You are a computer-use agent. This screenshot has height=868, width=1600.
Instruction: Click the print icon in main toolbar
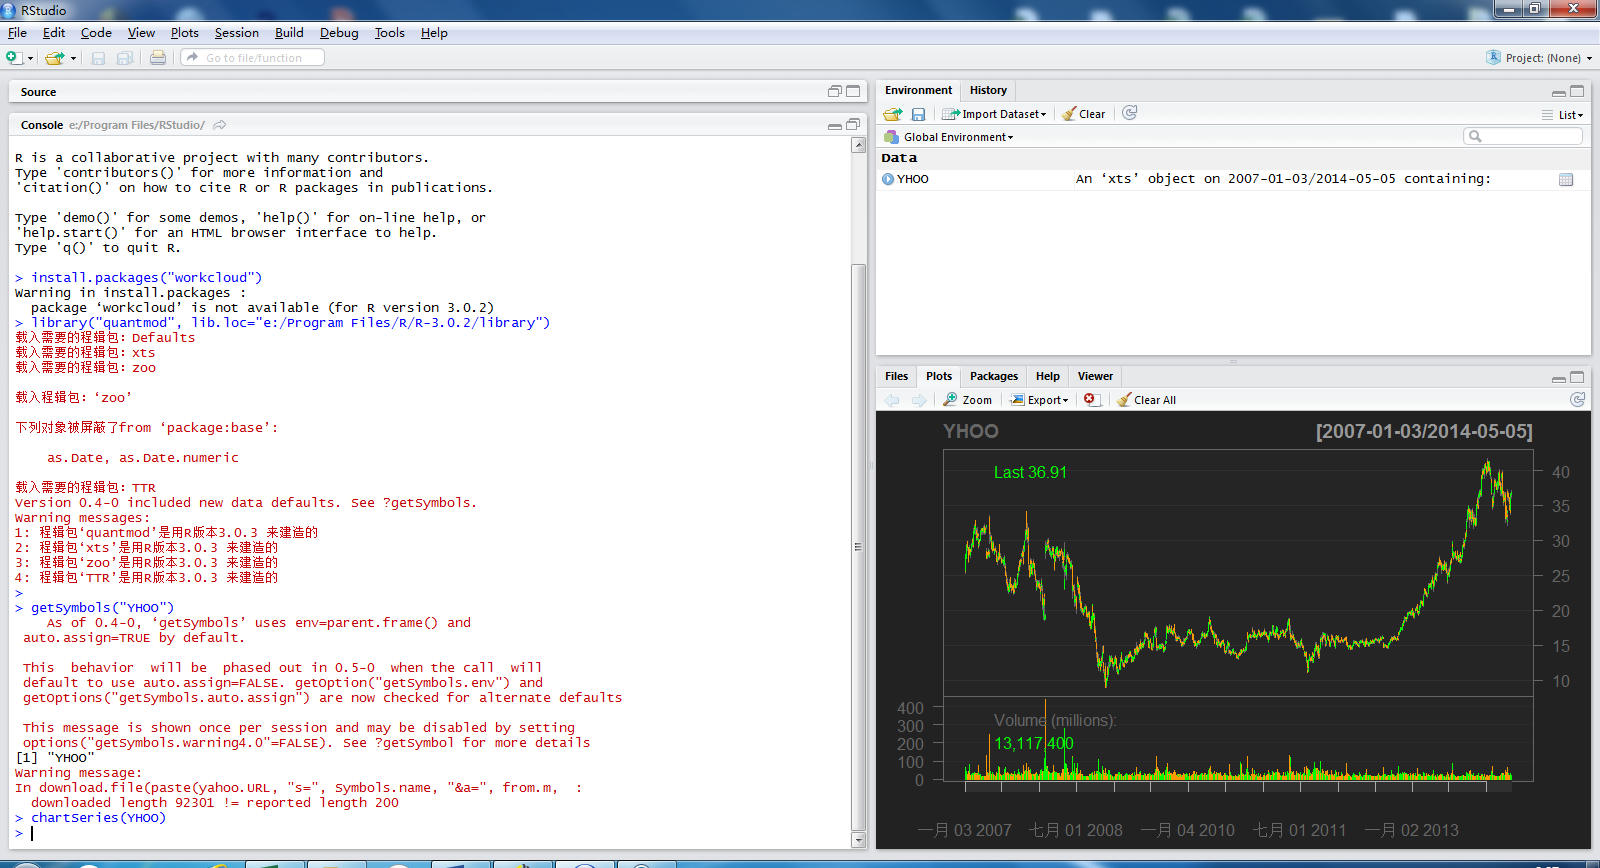tap(158, 58)
